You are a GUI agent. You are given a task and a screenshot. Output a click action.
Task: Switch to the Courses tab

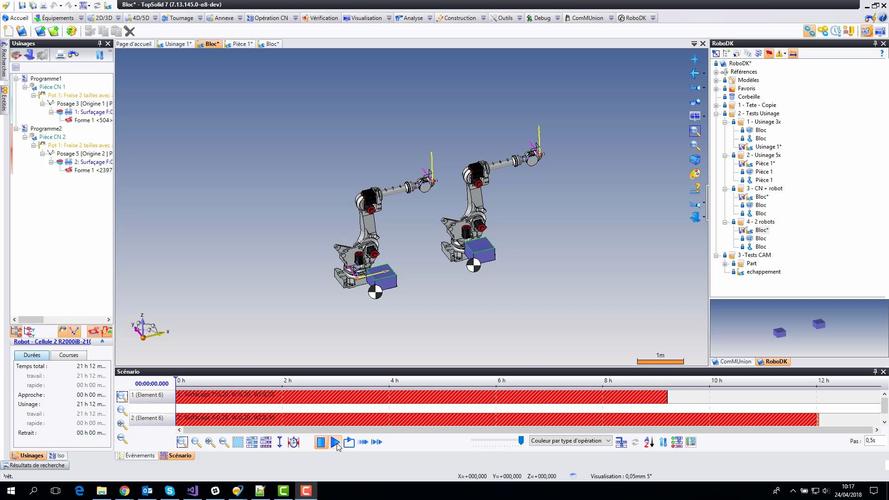pos(69,355)
